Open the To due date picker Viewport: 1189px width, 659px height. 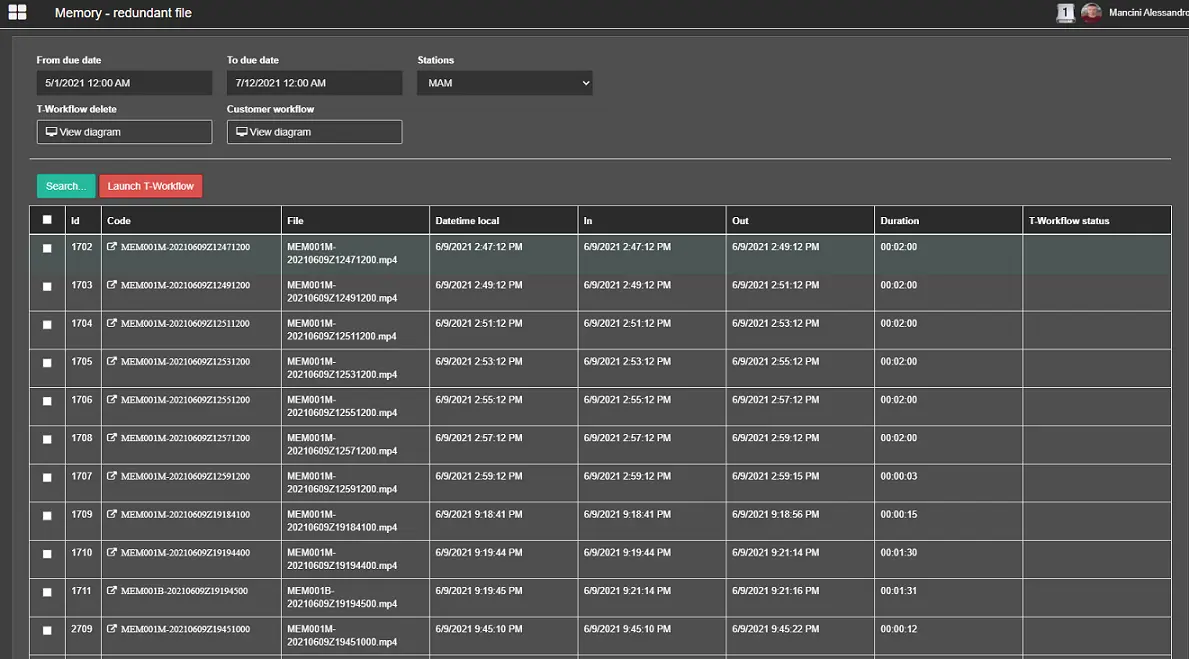[x=314, y=83]
